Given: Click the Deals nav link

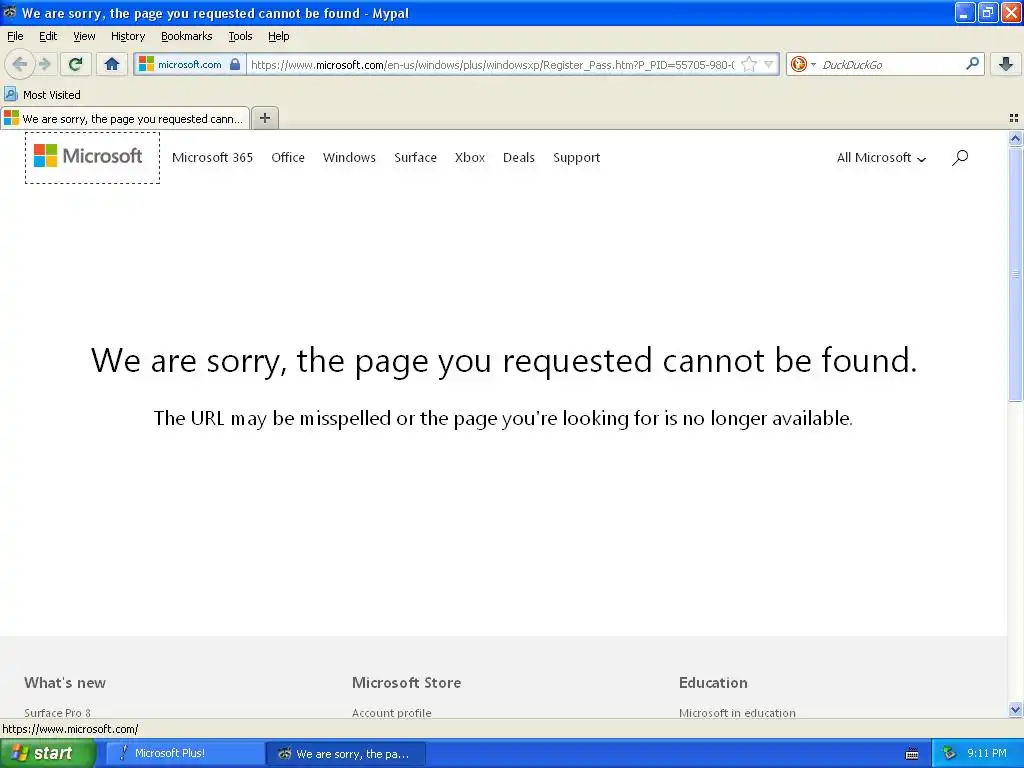Looking at the screenshot, I should [x=519, y=157].
